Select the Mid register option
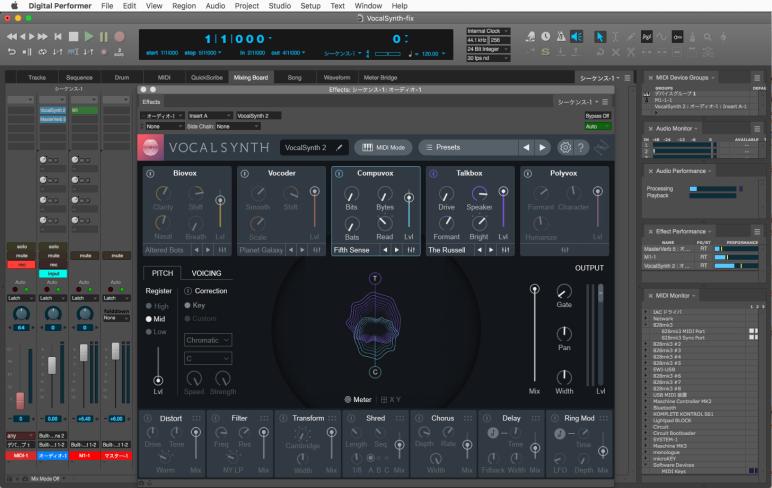The width and height of the screenshot is (772, 488). click(x=156, y=319)
